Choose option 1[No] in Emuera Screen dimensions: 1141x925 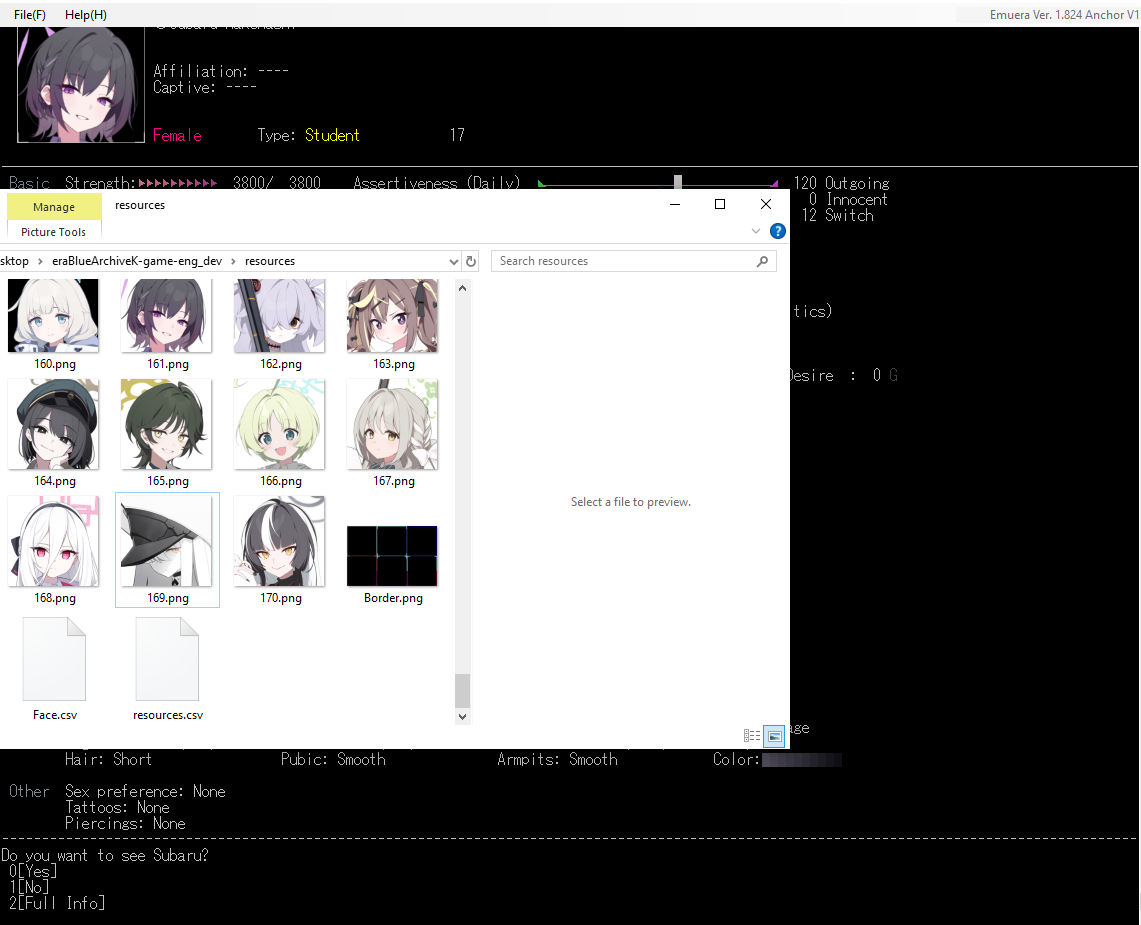29,887
